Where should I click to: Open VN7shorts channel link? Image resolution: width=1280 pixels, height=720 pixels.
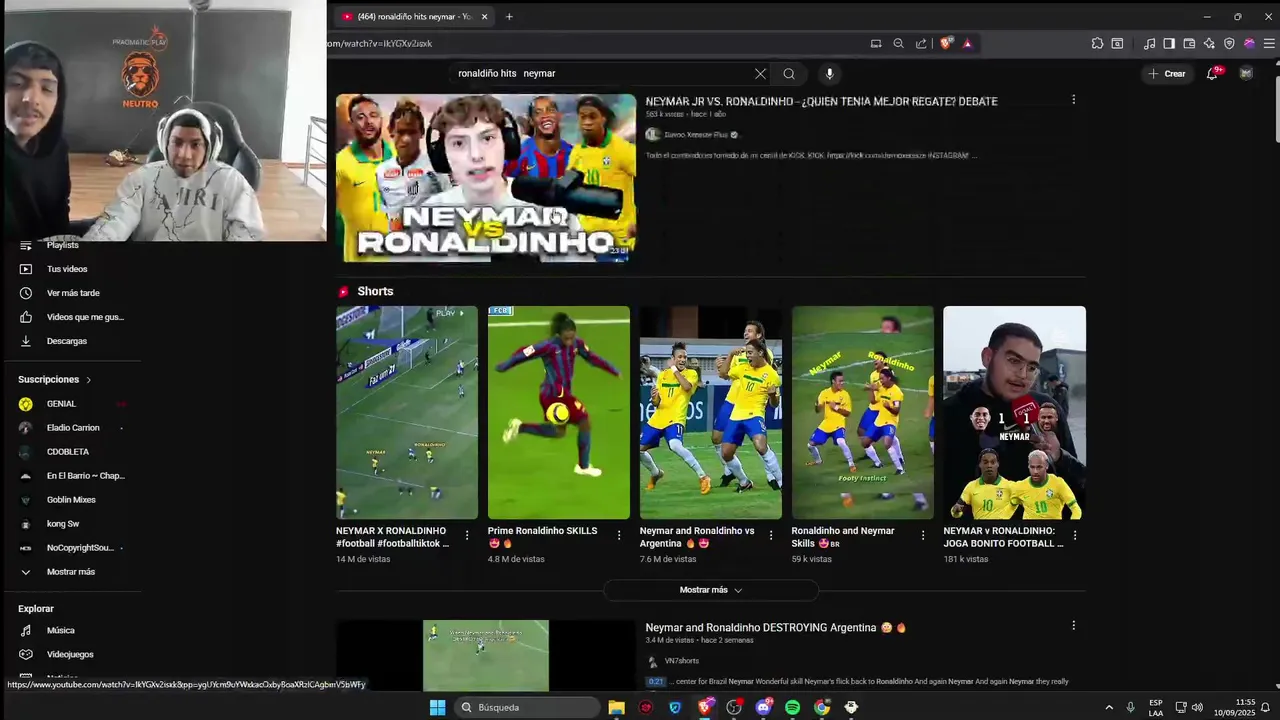681,661
